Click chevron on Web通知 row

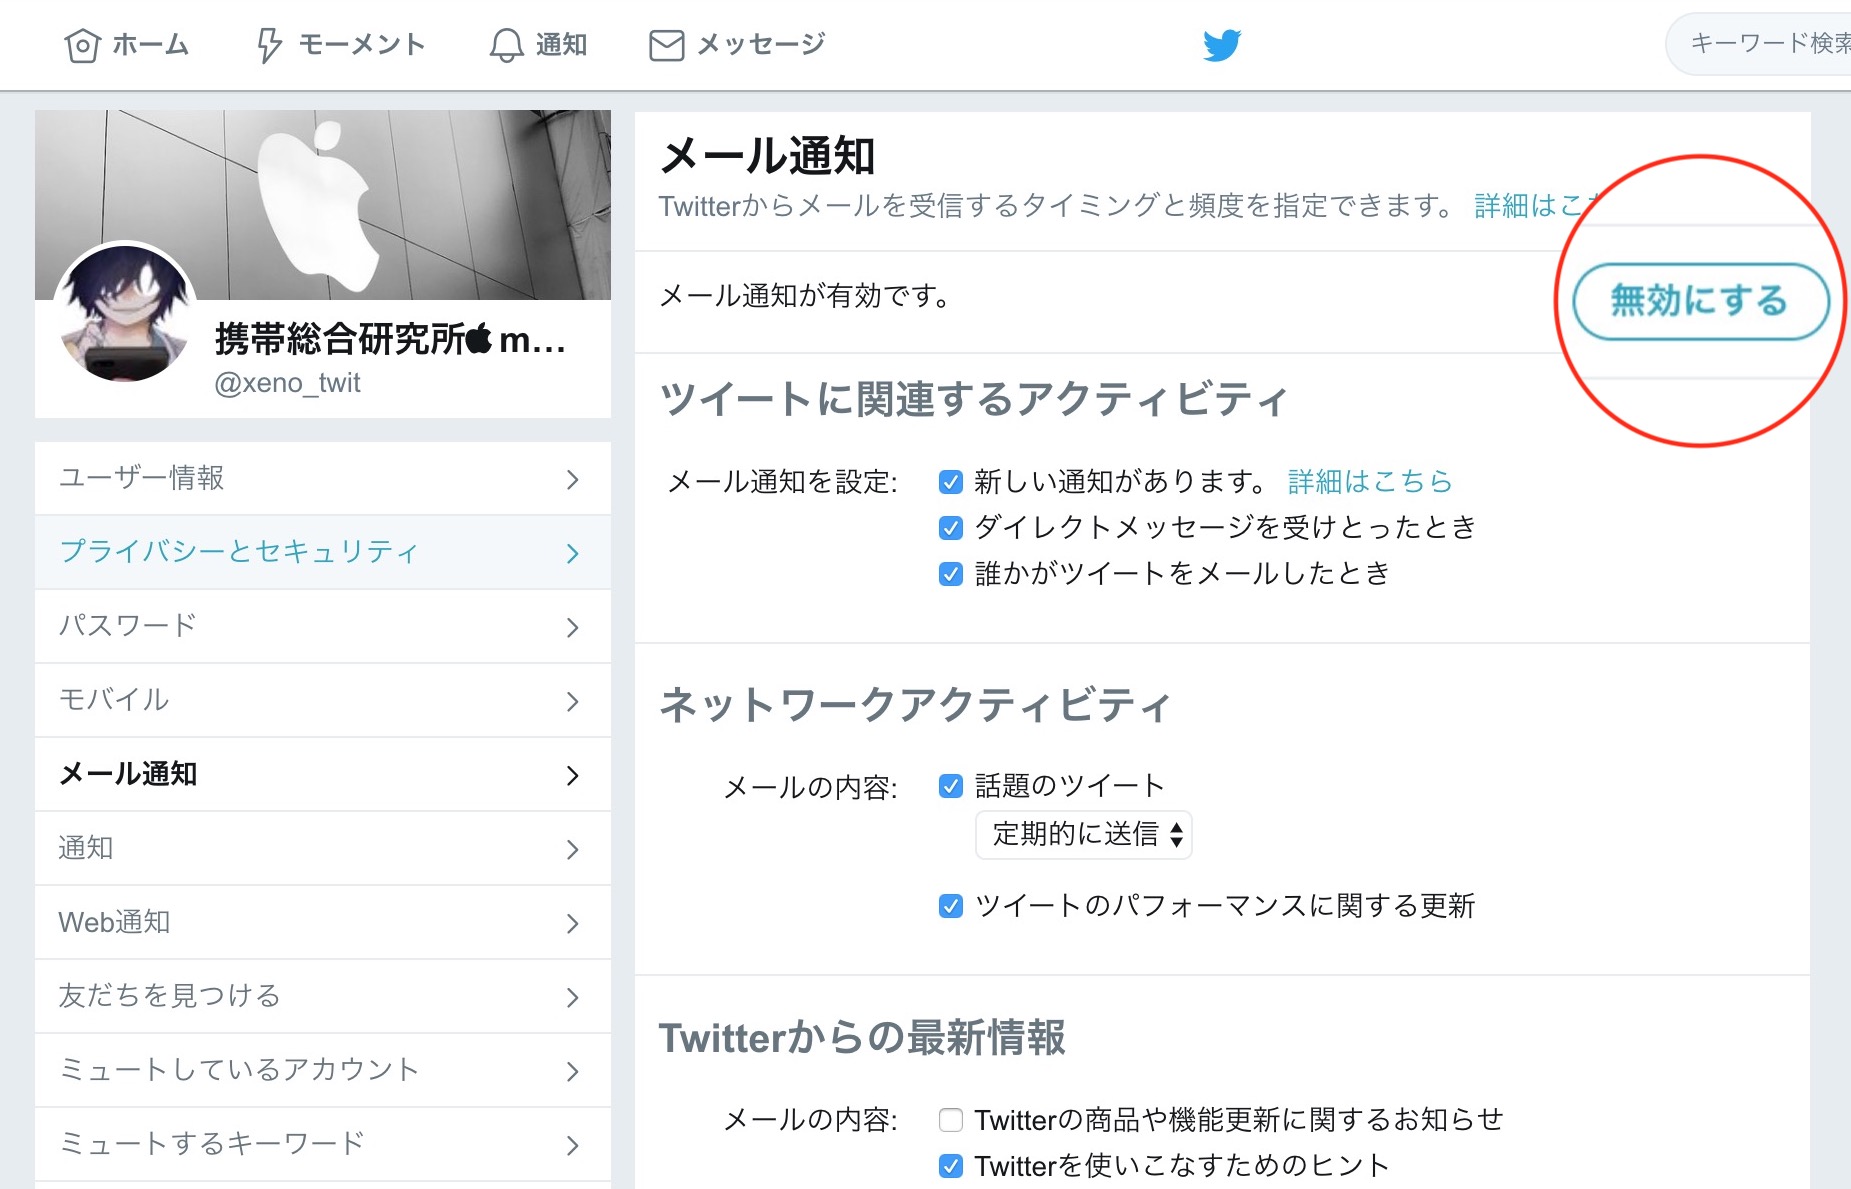[x=572, y=923]
